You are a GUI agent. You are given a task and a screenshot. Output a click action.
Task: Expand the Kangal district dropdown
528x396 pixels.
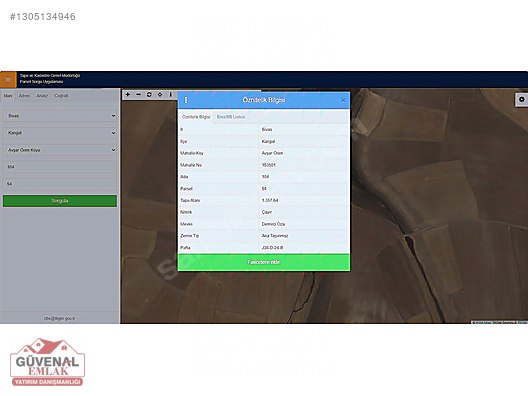pyautogui.click(x=60, y=133)
